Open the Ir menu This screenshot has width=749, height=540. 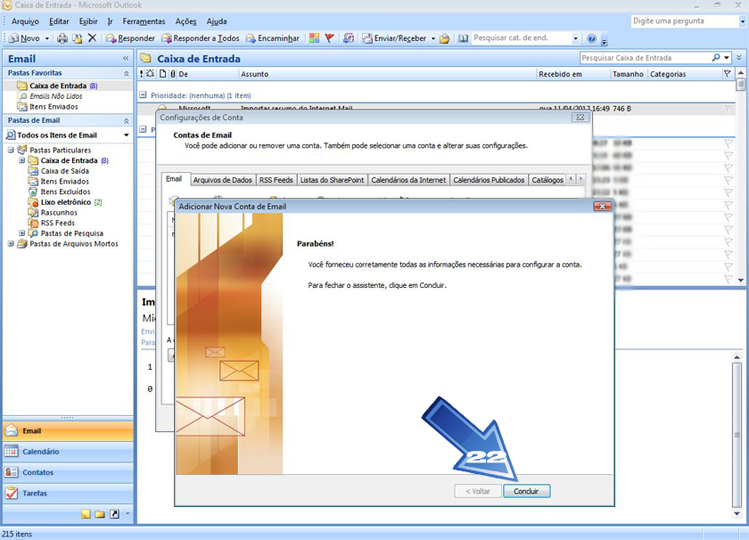tap(110, 22)
